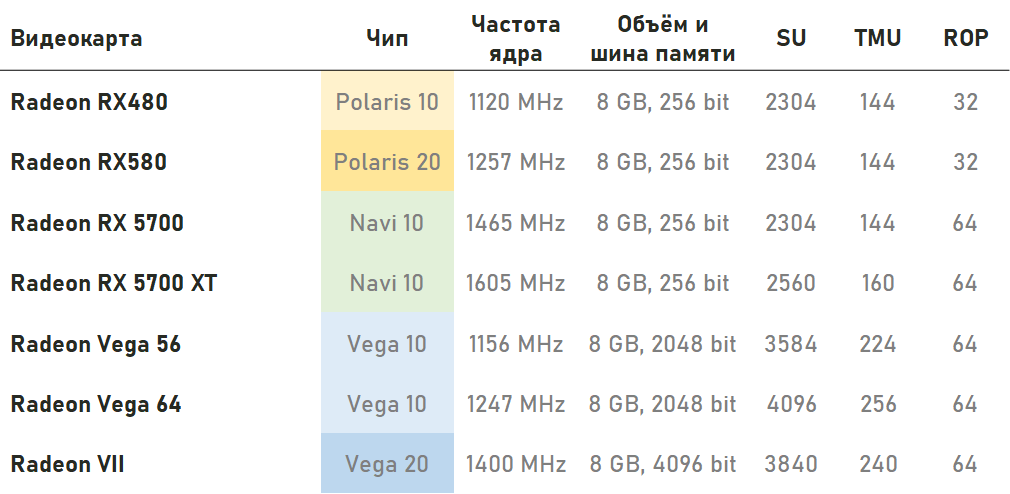Select the Radeon Vega 56 row label

pos(95,344)
